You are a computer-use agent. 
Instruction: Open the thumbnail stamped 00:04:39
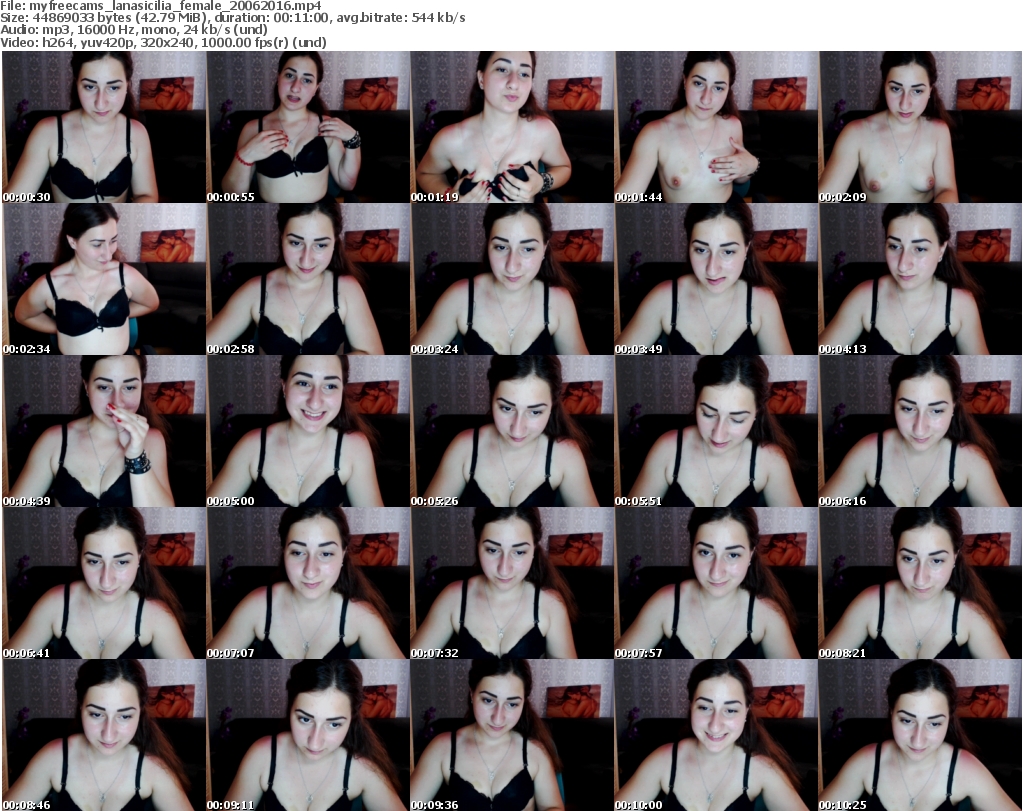pos(104,432)
